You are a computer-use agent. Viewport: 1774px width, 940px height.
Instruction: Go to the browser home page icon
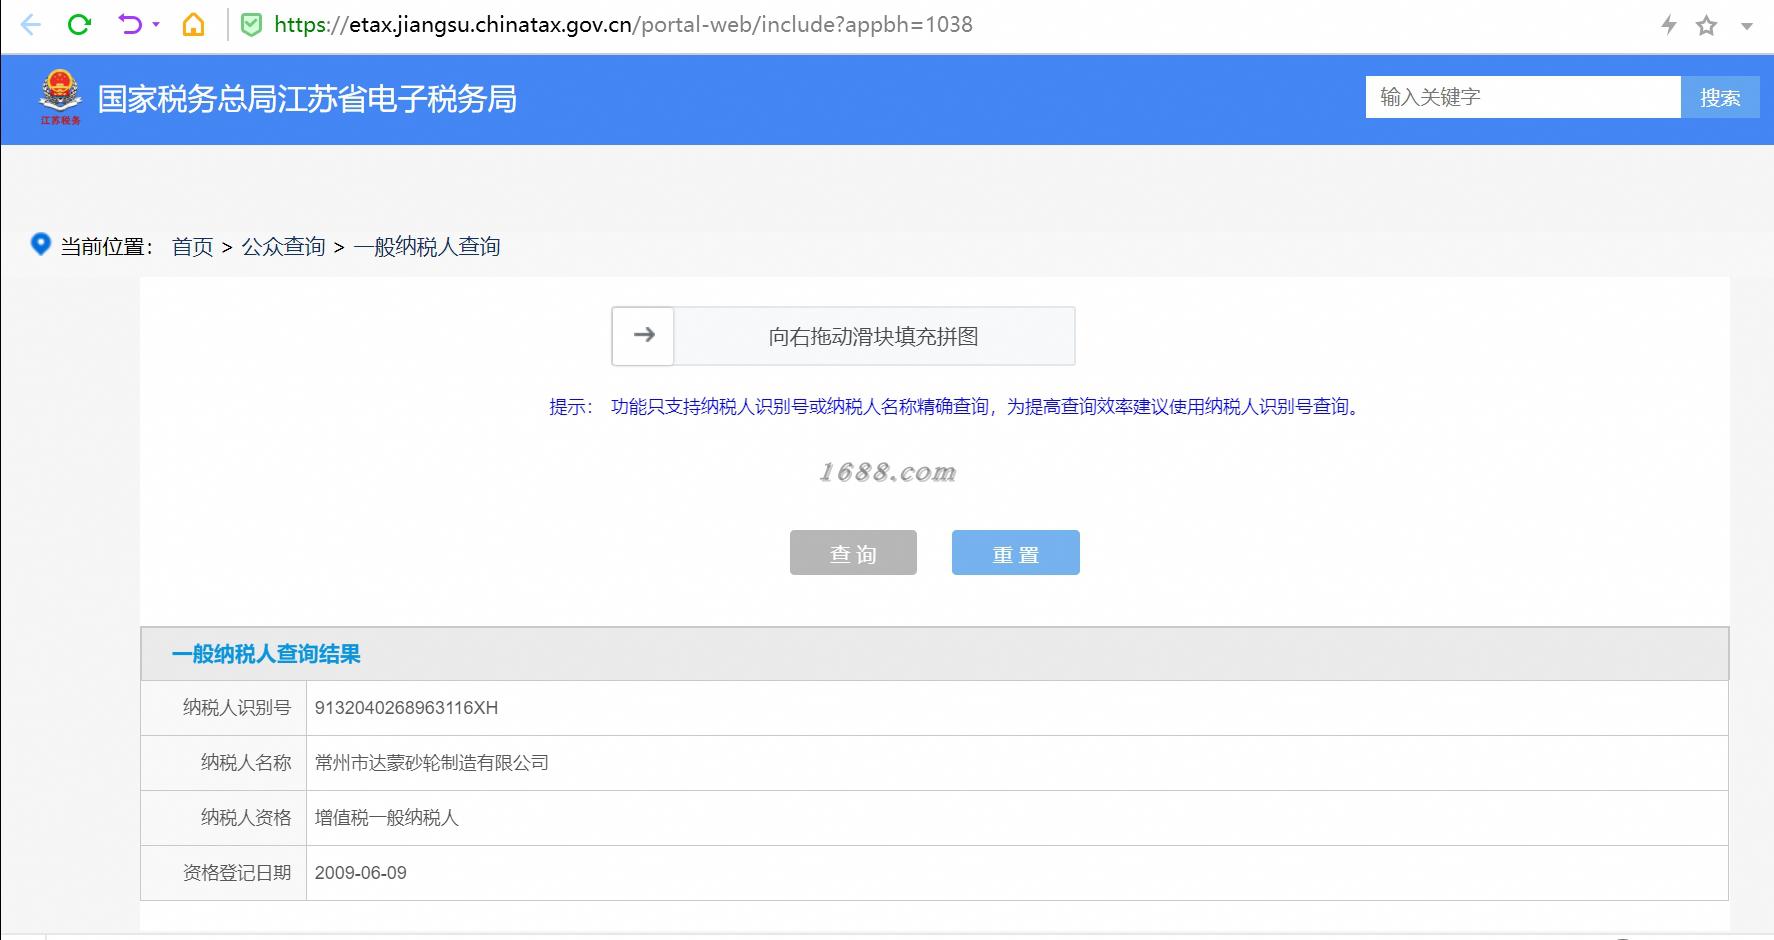[193, 25]
